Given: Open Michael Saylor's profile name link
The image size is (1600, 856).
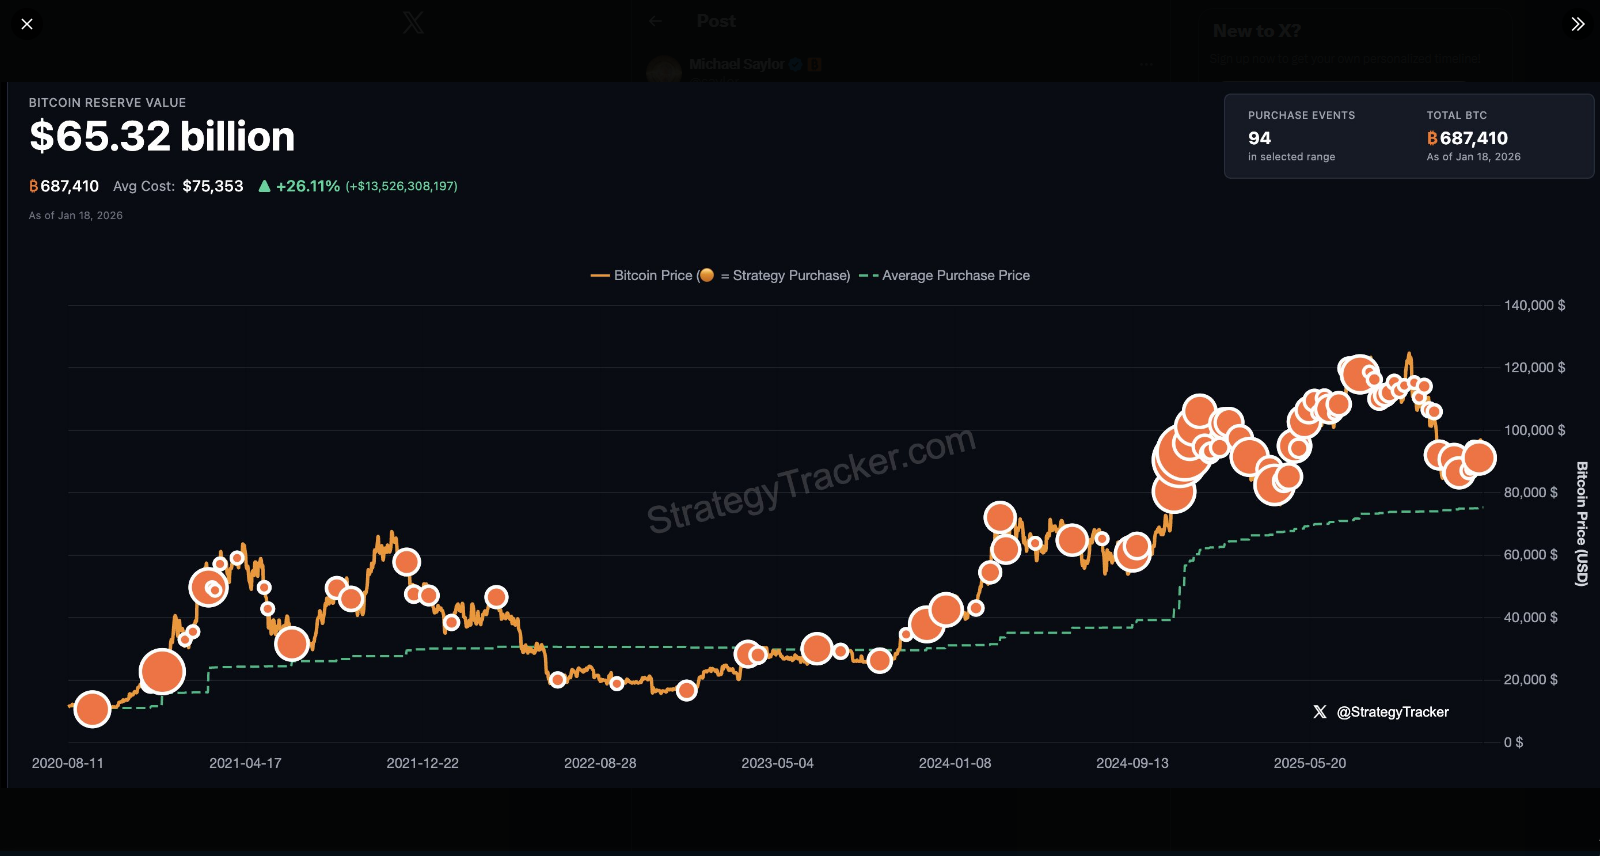Looking at the screenshot, I should (x=736, y=64).
